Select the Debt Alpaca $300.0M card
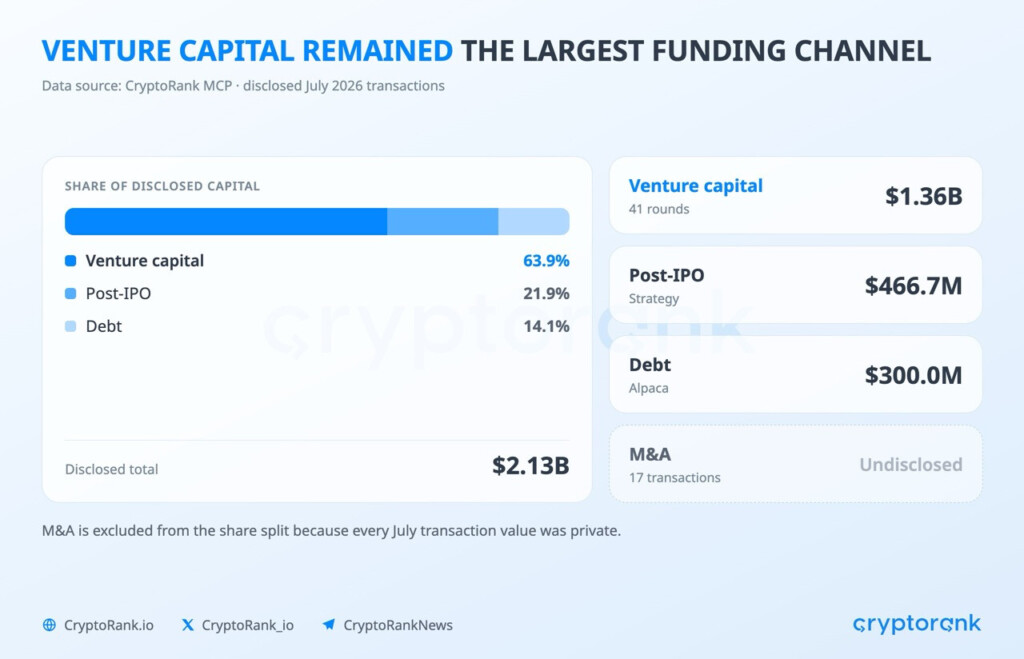Viewport: 1024px width, 659px height. click(795, 374)
